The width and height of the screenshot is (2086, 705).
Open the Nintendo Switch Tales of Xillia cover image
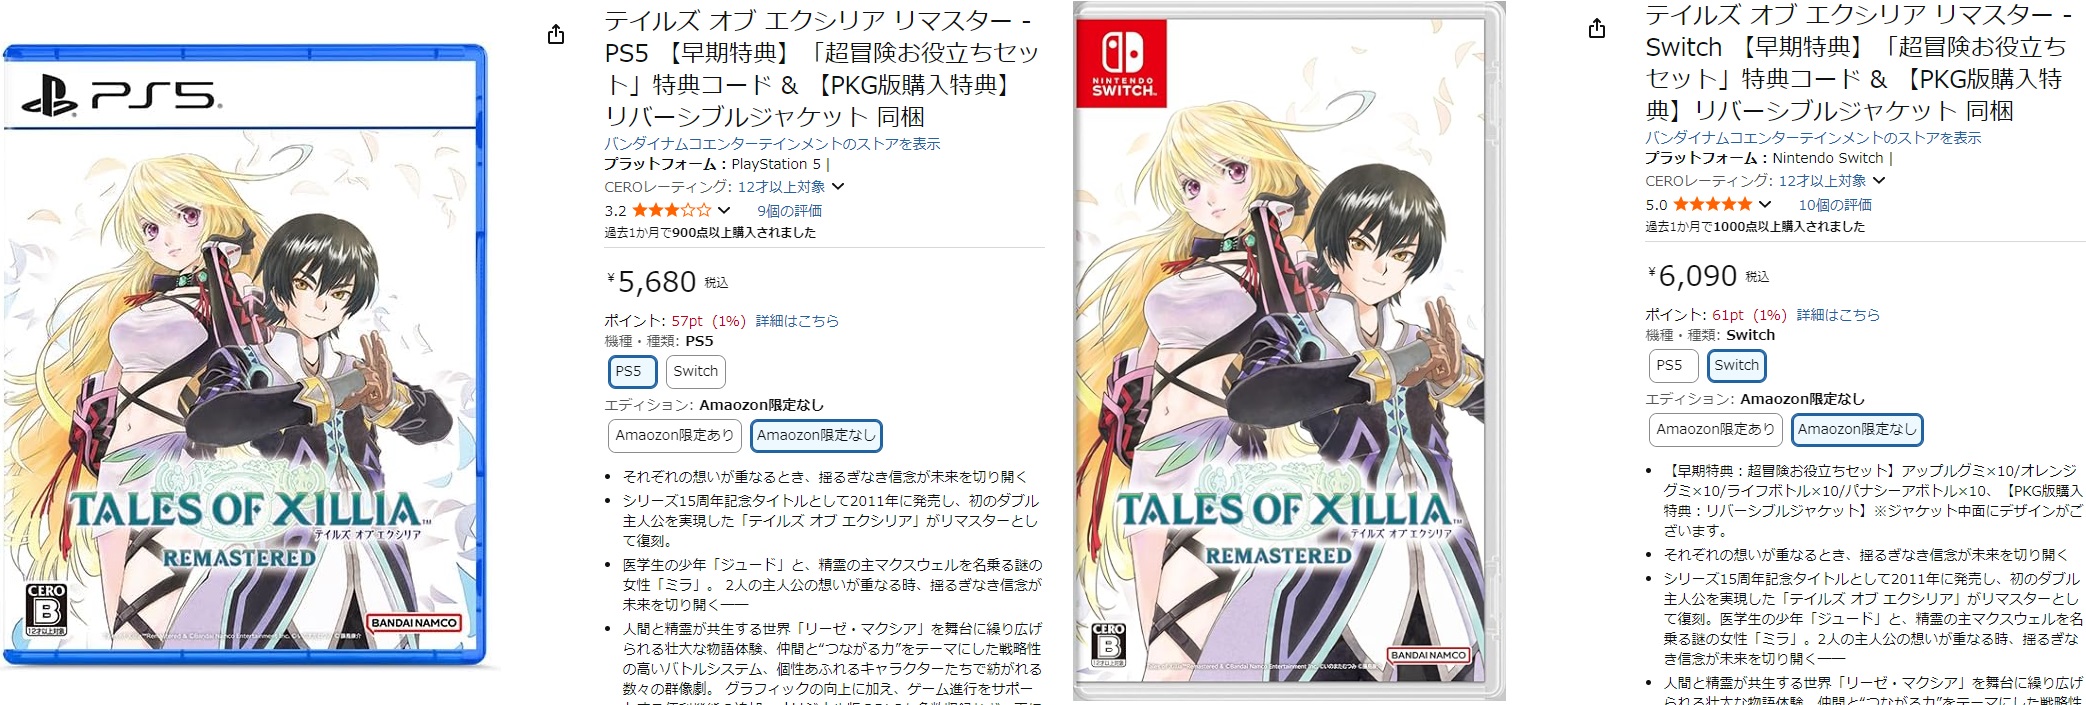(x=1289, y=352)
